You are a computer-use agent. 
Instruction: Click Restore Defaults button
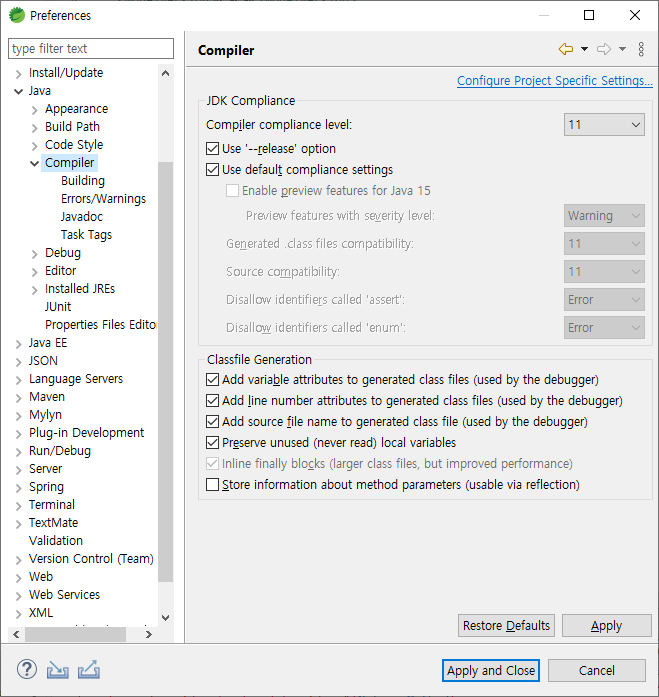tap(506, 625)
